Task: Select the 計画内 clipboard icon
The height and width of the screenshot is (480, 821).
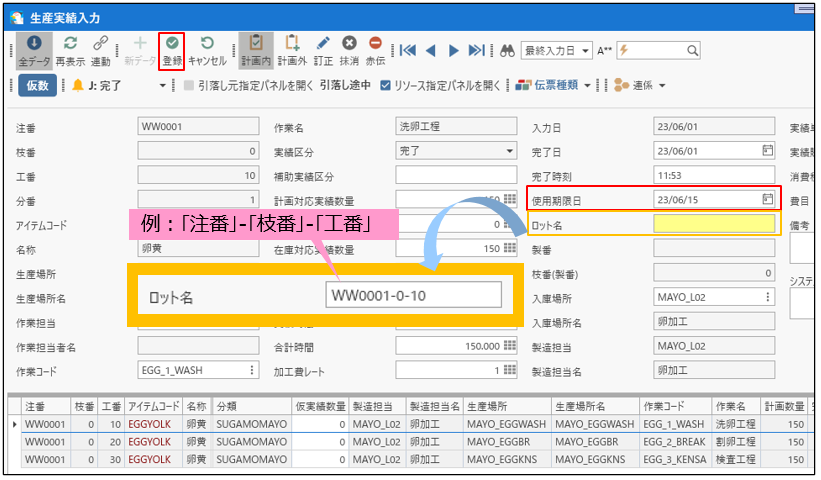Action: (256, 51)
